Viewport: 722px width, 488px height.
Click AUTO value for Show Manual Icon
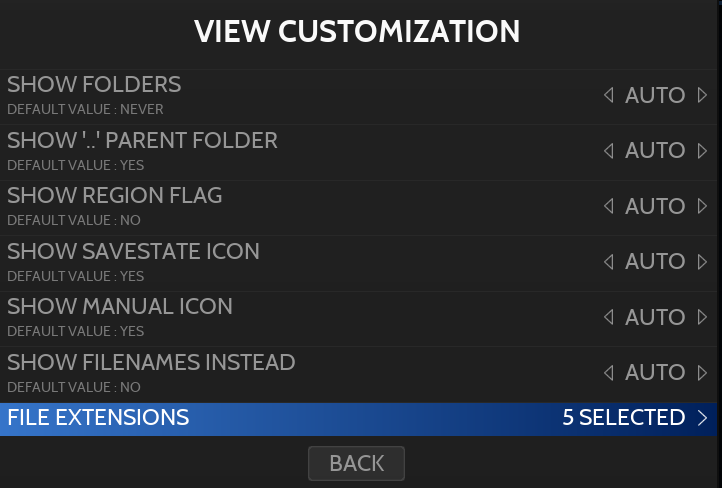[655, 318]
